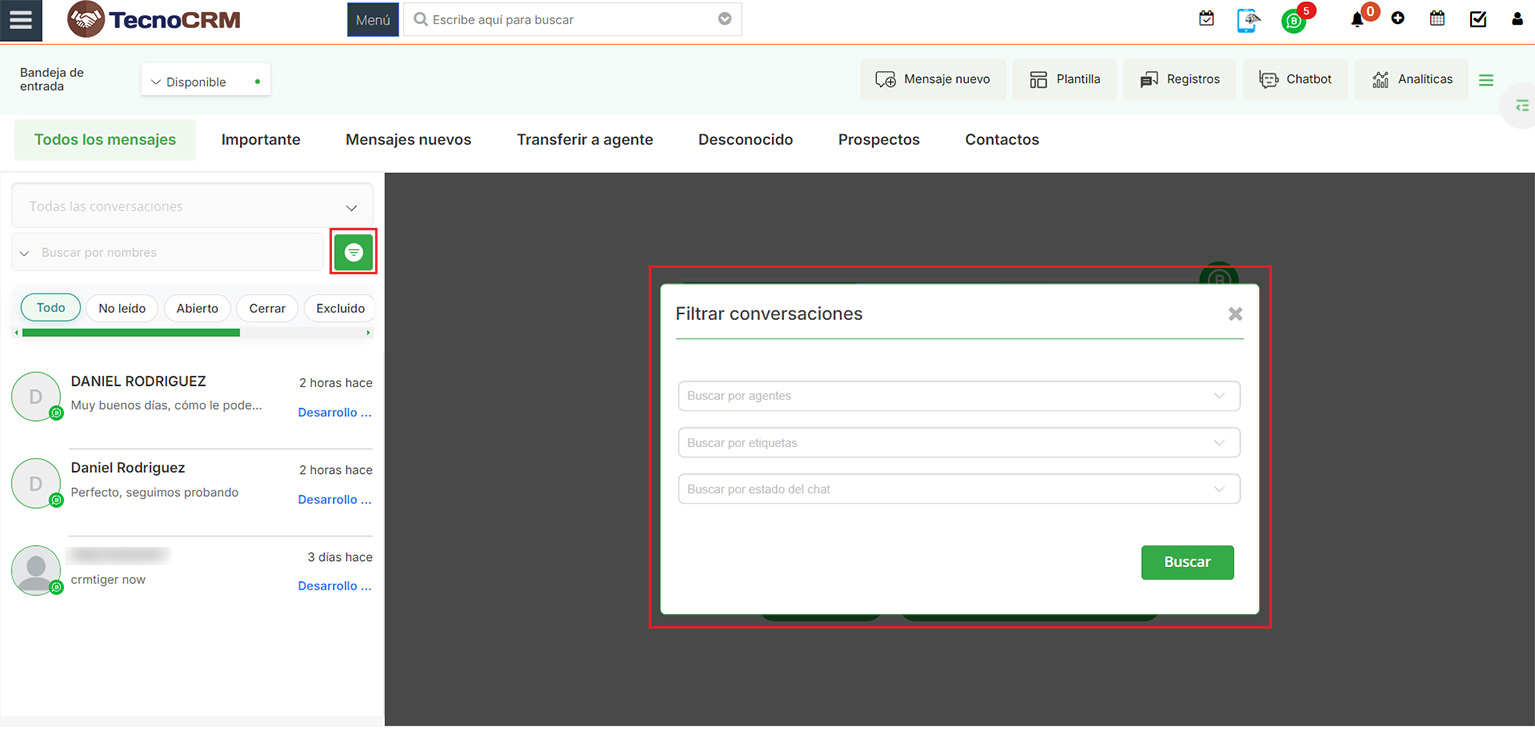Open the tasks checkmark icon in header
Screen dimensions: 1535x730
pyautogui.click(x=1478, y=19)
